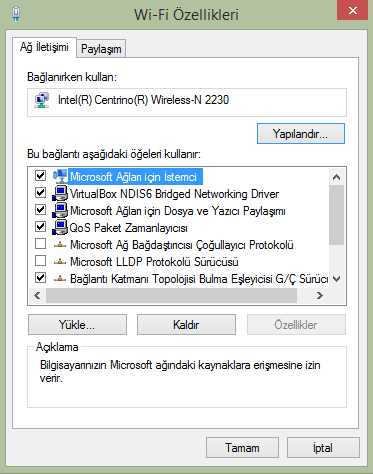Select Microsoft LLDP Protokolü Sürücüsü row
The height and width of the screenshot is (474, 373).
click(154, 262)
